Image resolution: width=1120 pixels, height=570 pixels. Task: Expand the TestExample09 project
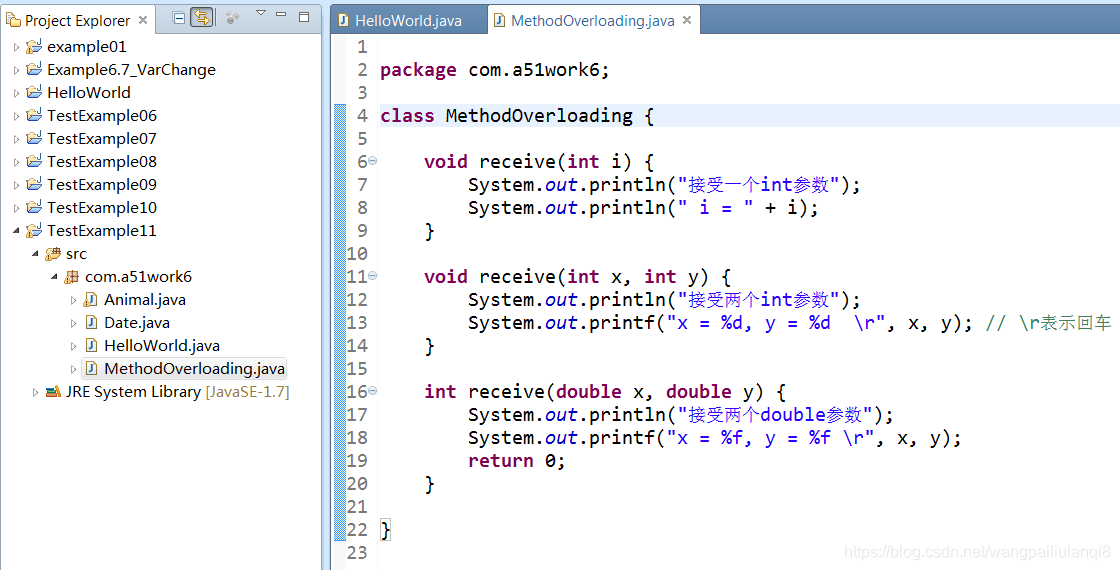click(x=16, y=185)
